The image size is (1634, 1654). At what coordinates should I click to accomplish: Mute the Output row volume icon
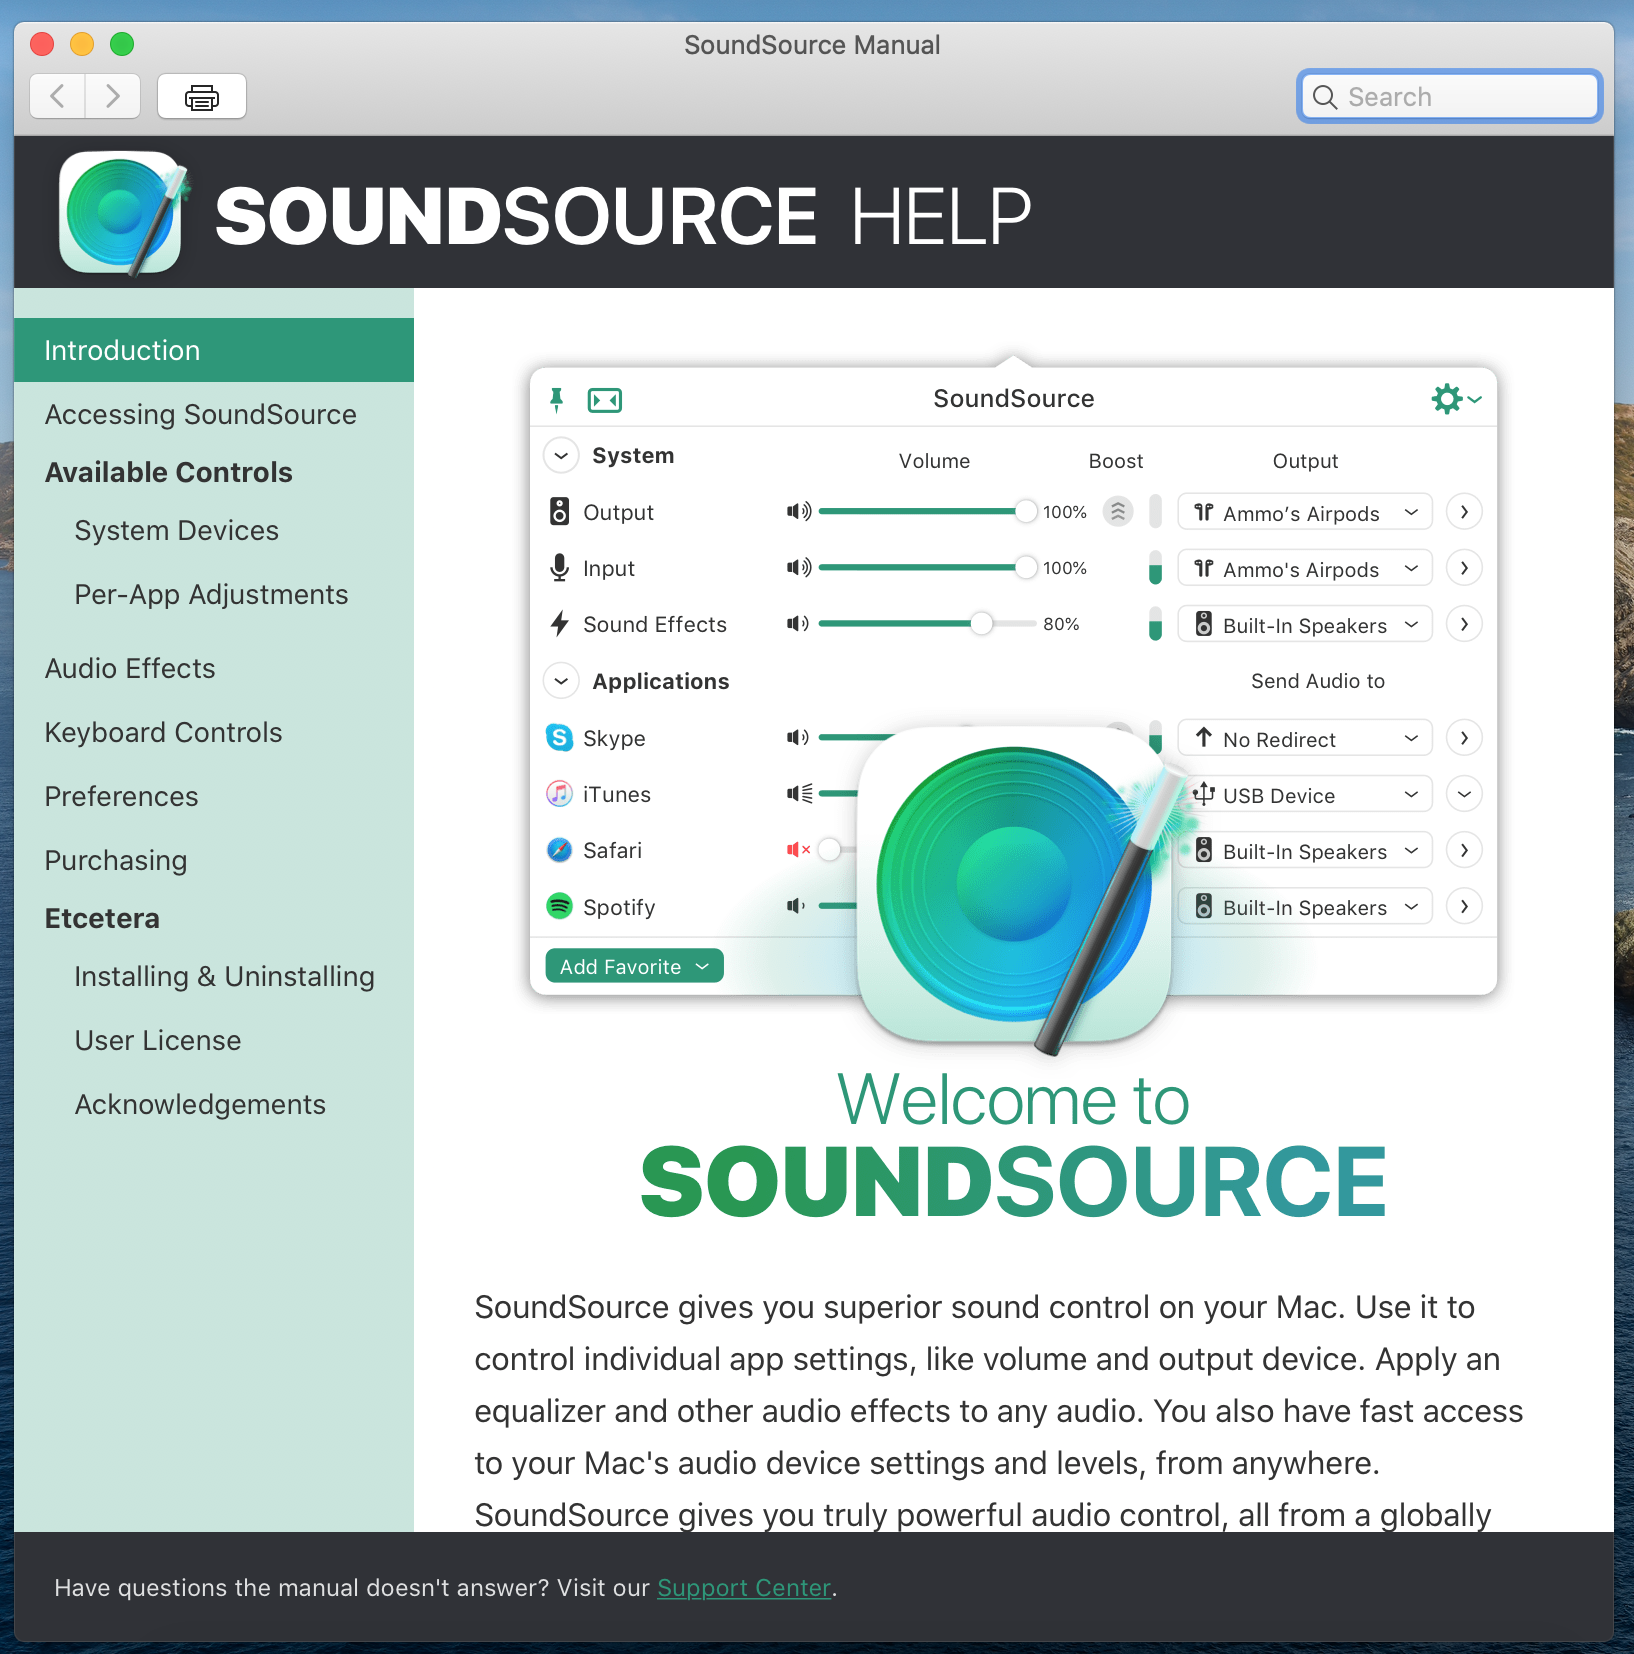point(798,512)
